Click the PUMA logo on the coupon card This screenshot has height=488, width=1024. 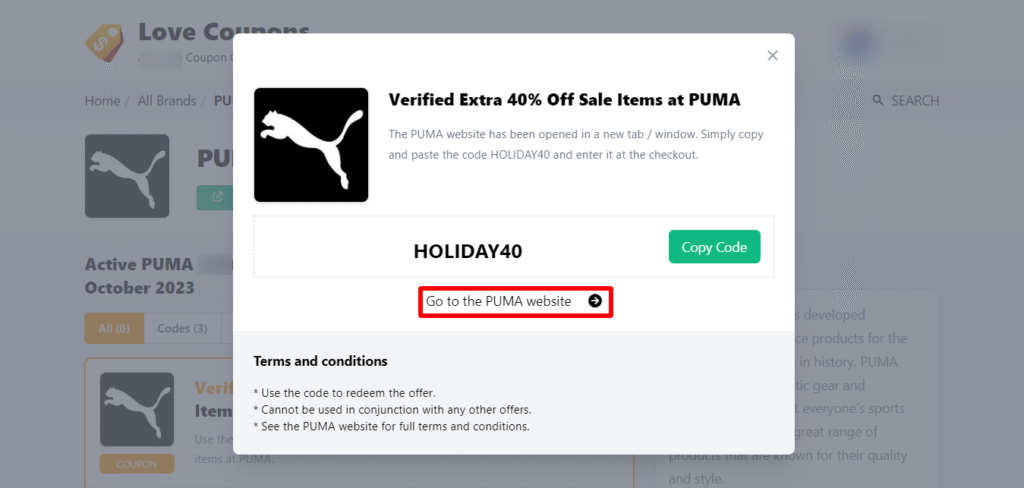click(137, 410)
